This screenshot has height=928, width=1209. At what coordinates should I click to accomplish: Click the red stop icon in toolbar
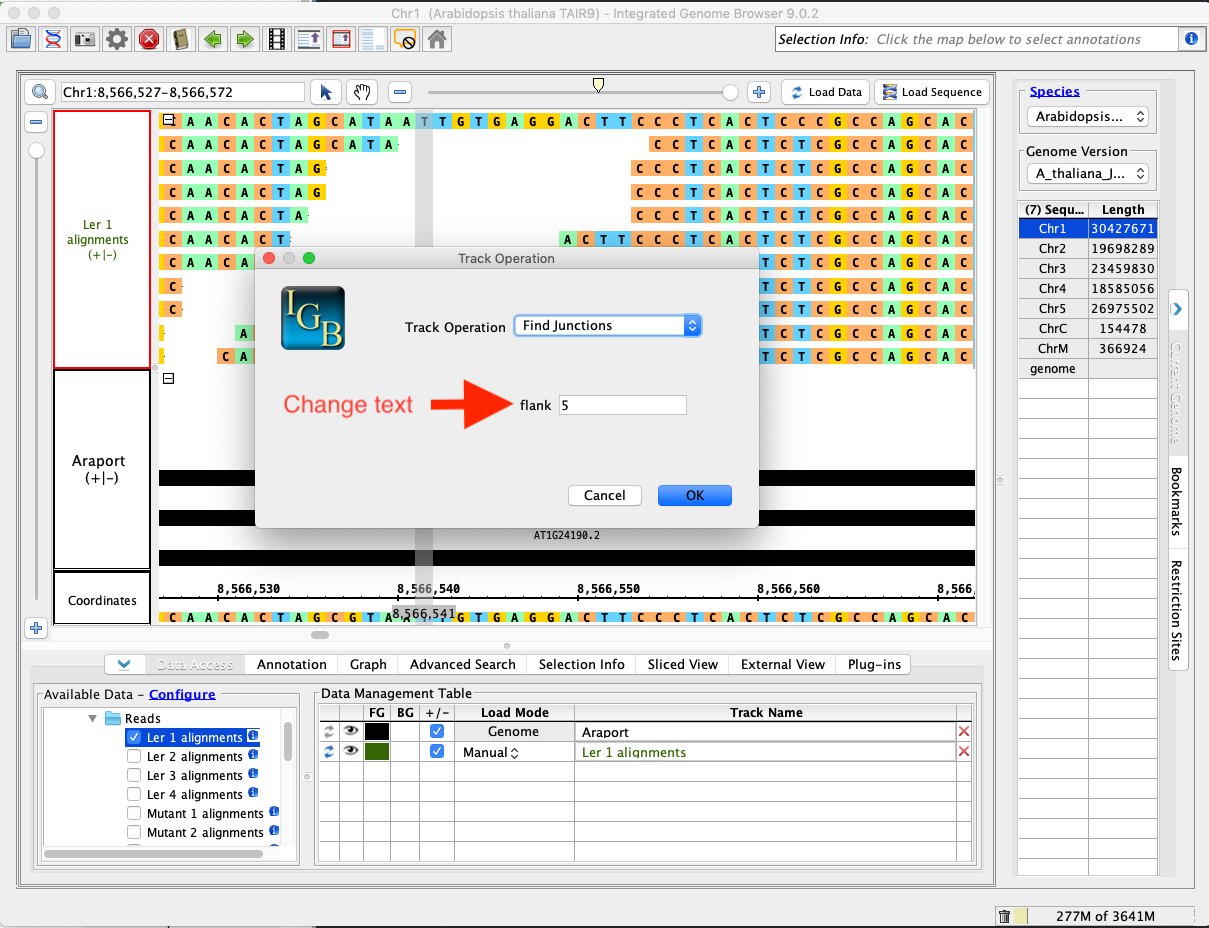tap(149, 39)
